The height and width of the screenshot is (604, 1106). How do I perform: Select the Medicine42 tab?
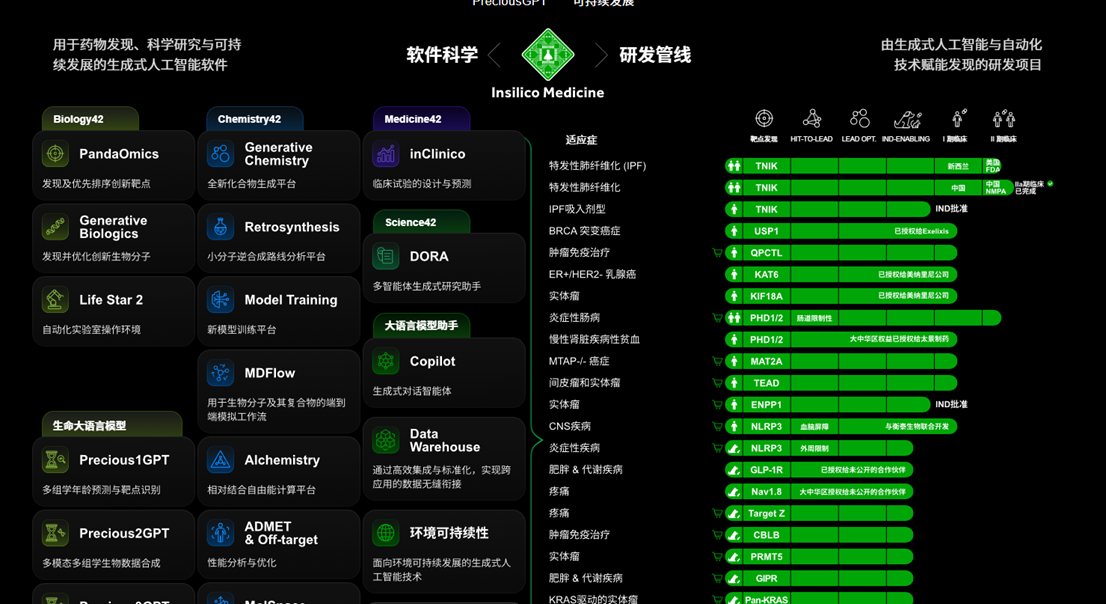coord(421,119)
